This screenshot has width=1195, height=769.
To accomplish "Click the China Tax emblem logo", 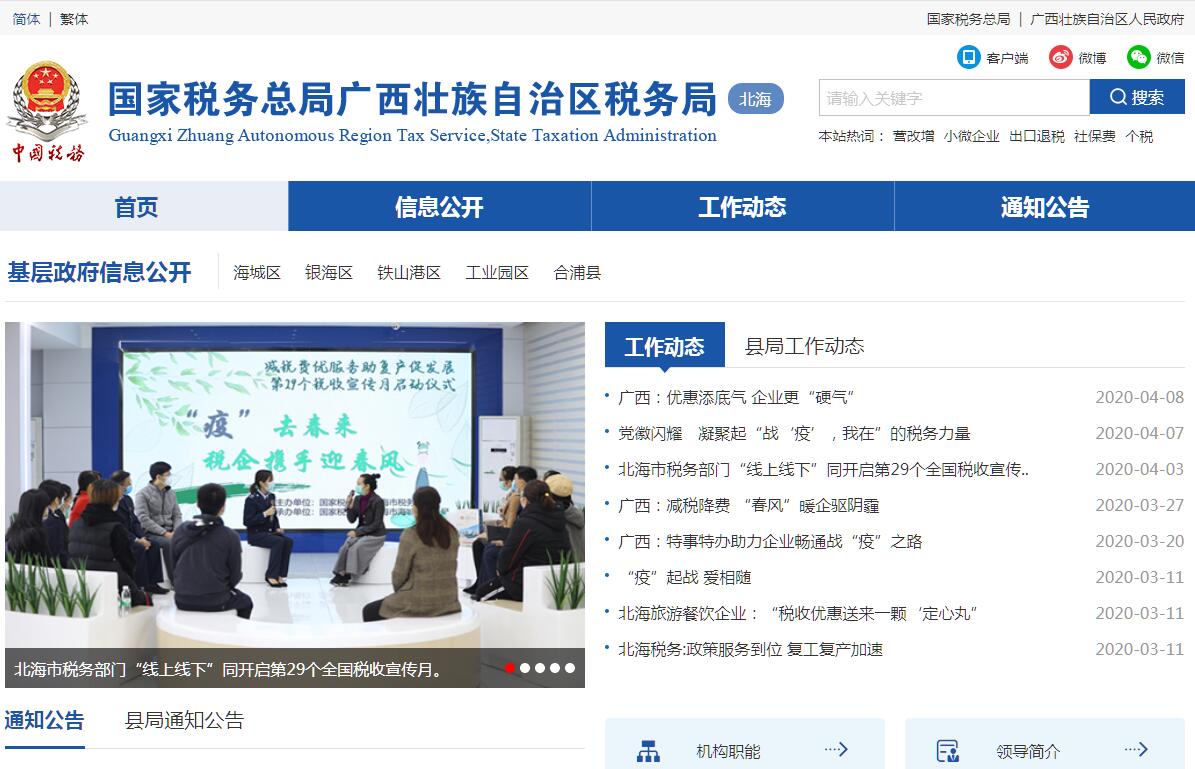I will [x=47, y=110].
